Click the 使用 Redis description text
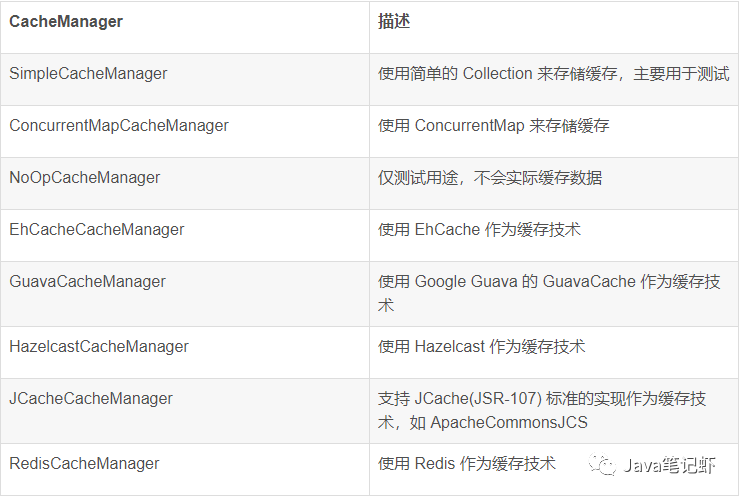739x497 pixels. pos(467,464)
